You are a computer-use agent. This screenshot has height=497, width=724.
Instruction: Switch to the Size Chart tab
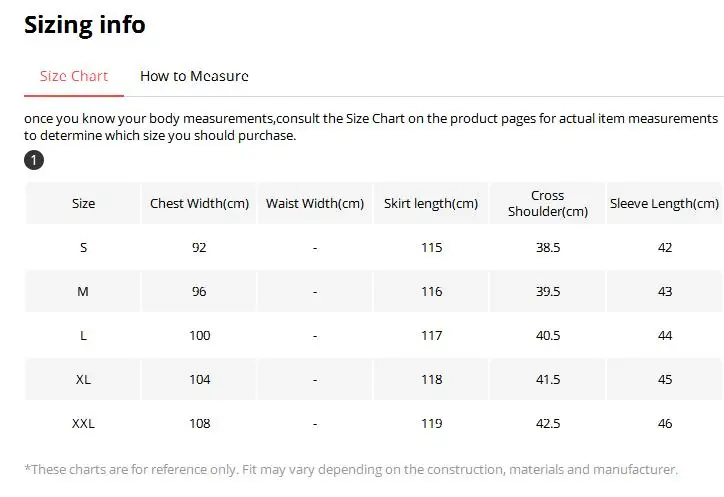[74, 76]
